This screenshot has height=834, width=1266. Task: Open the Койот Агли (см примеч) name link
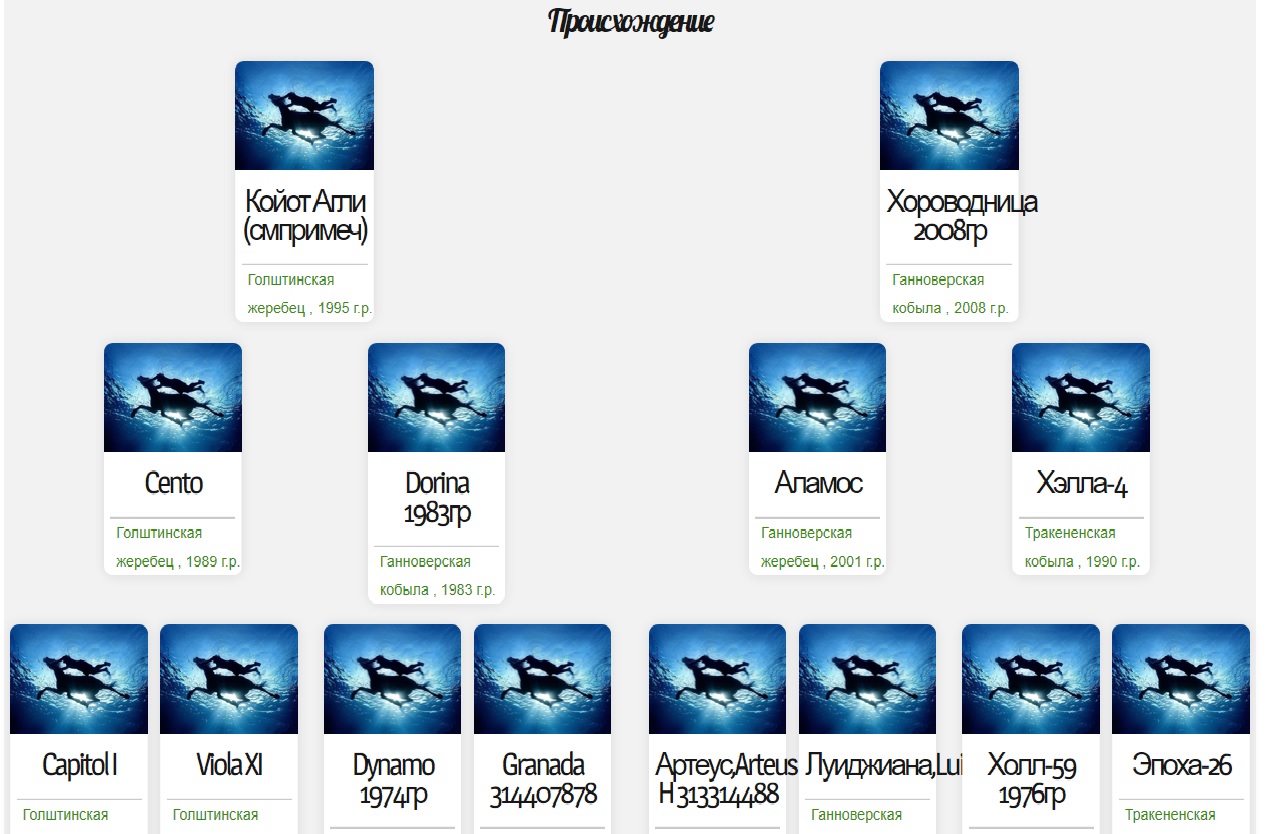305,216
